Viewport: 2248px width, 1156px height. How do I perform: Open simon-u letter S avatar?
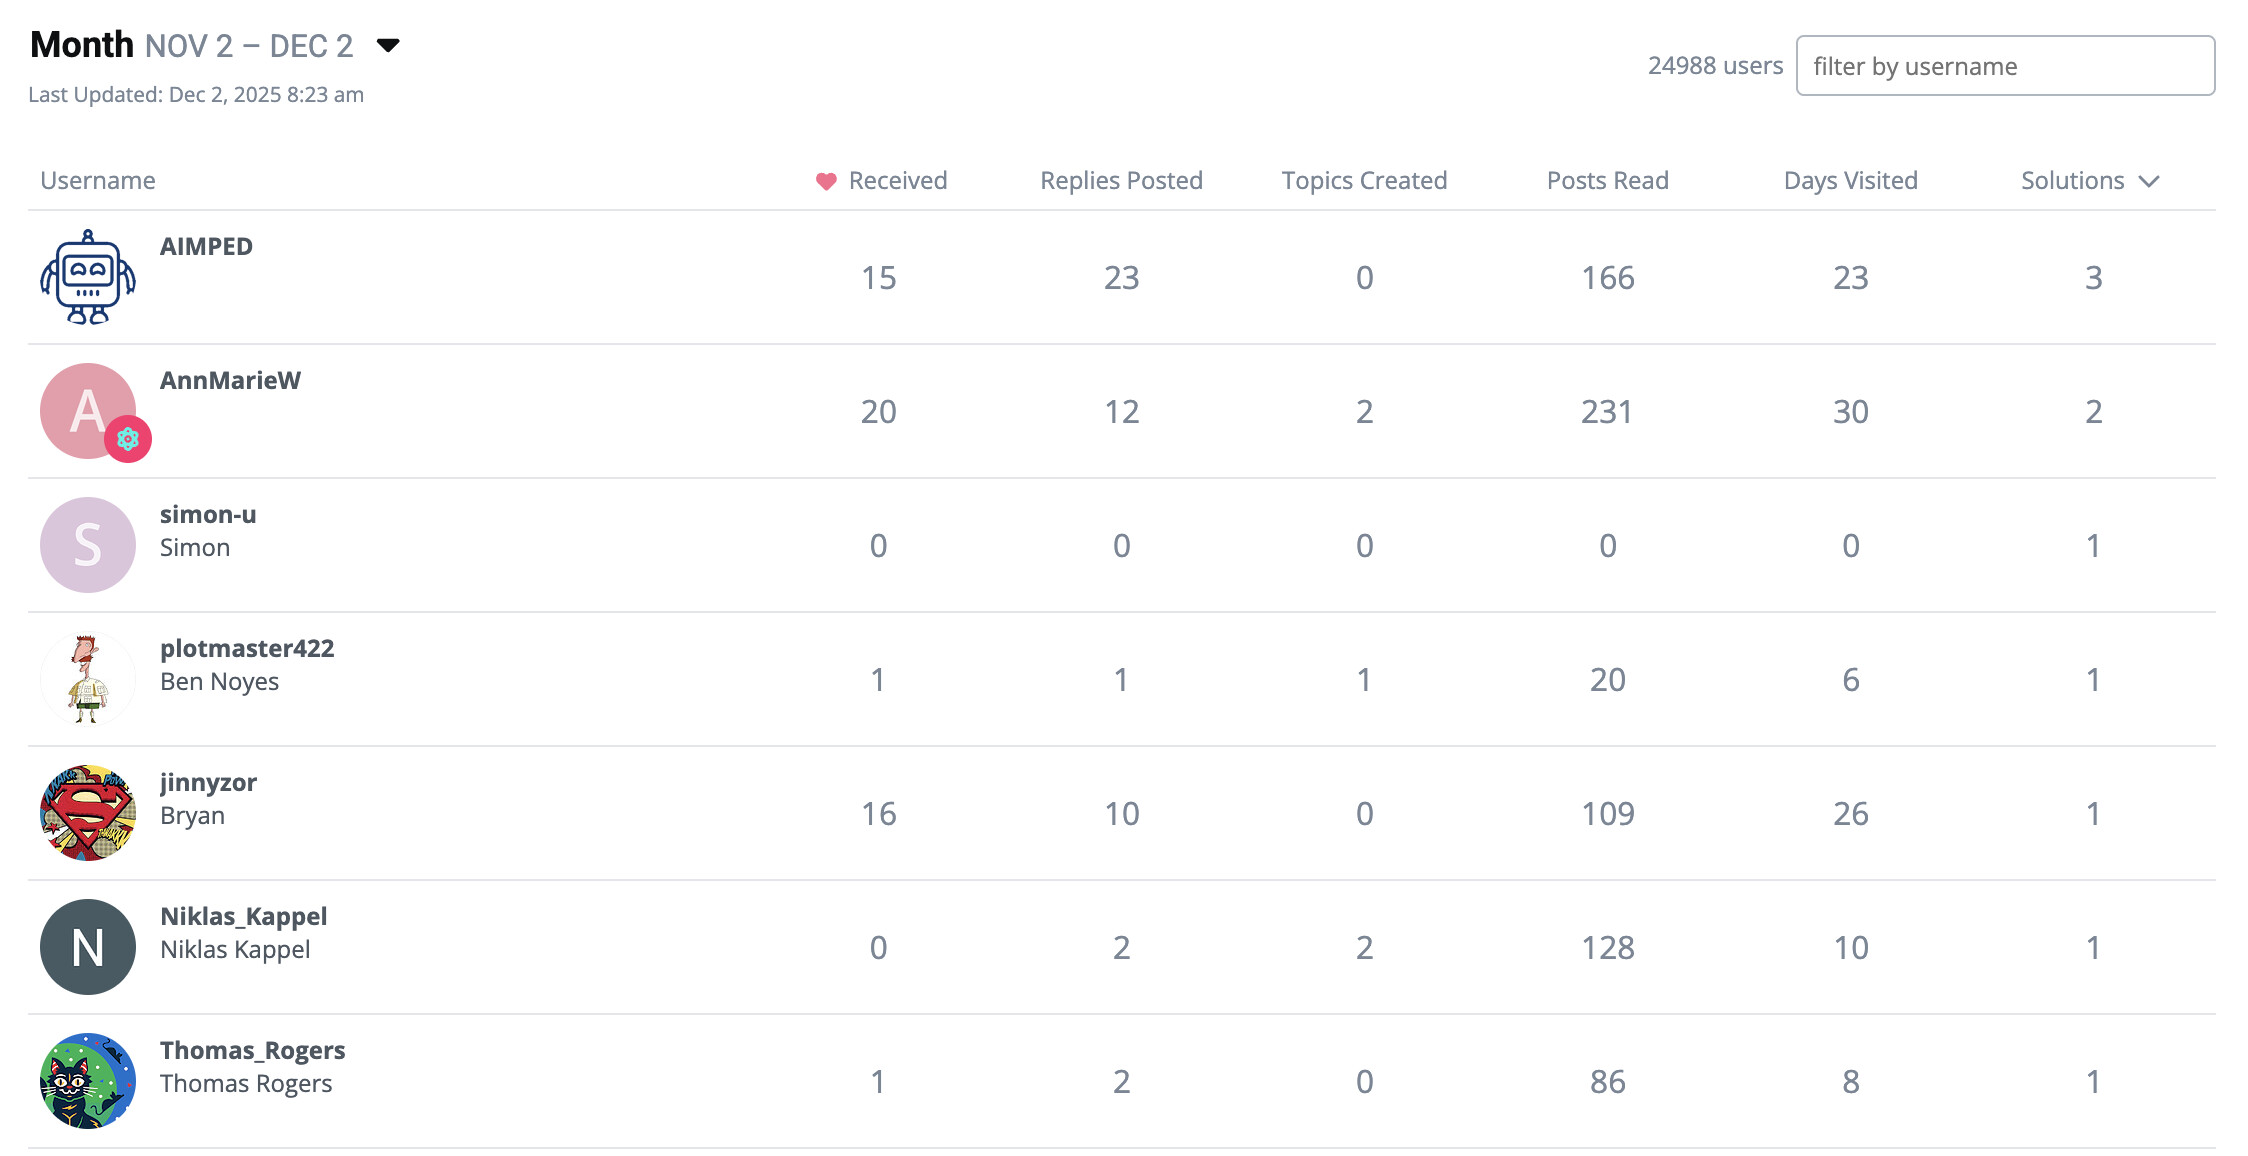click(x=88, y=545)
